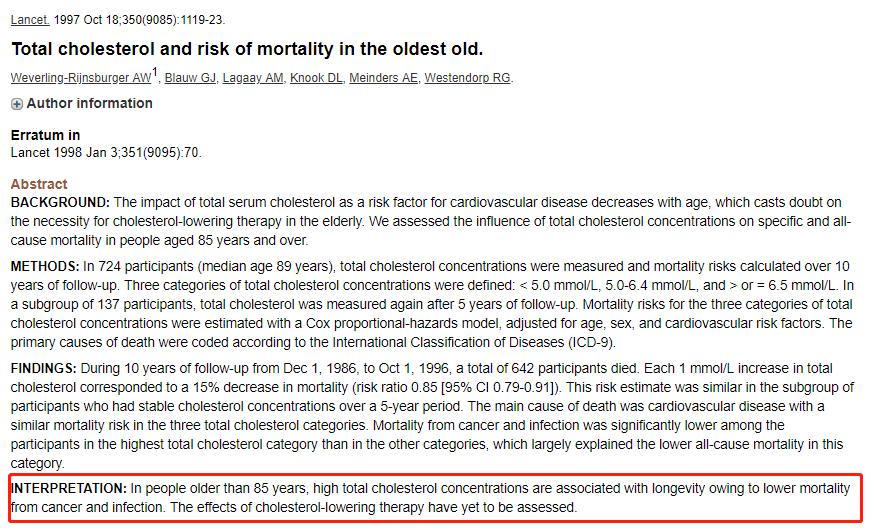Image resolution: width=874 pixels, height=530 pixels.
Task: Click the FINDINGS label in abstract
Action: [x=43, y=368]
